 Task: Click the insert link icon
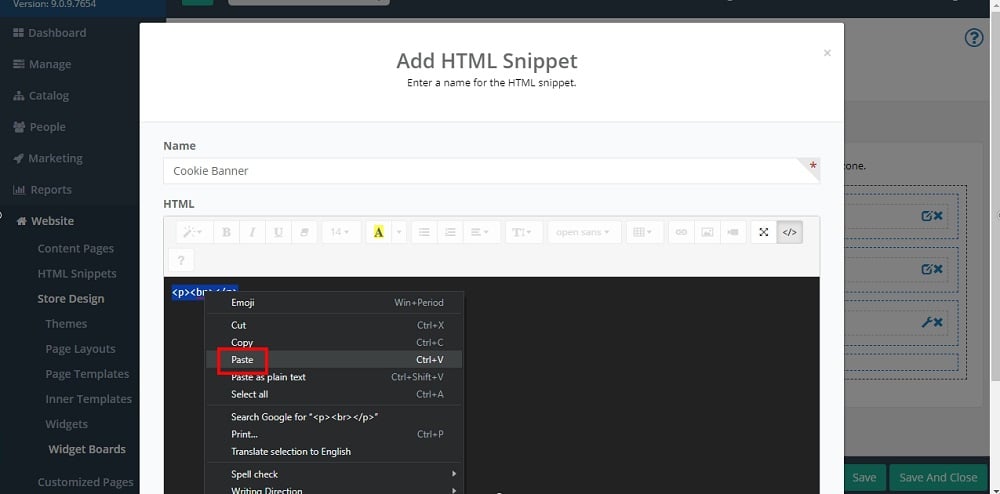[681, 233]
